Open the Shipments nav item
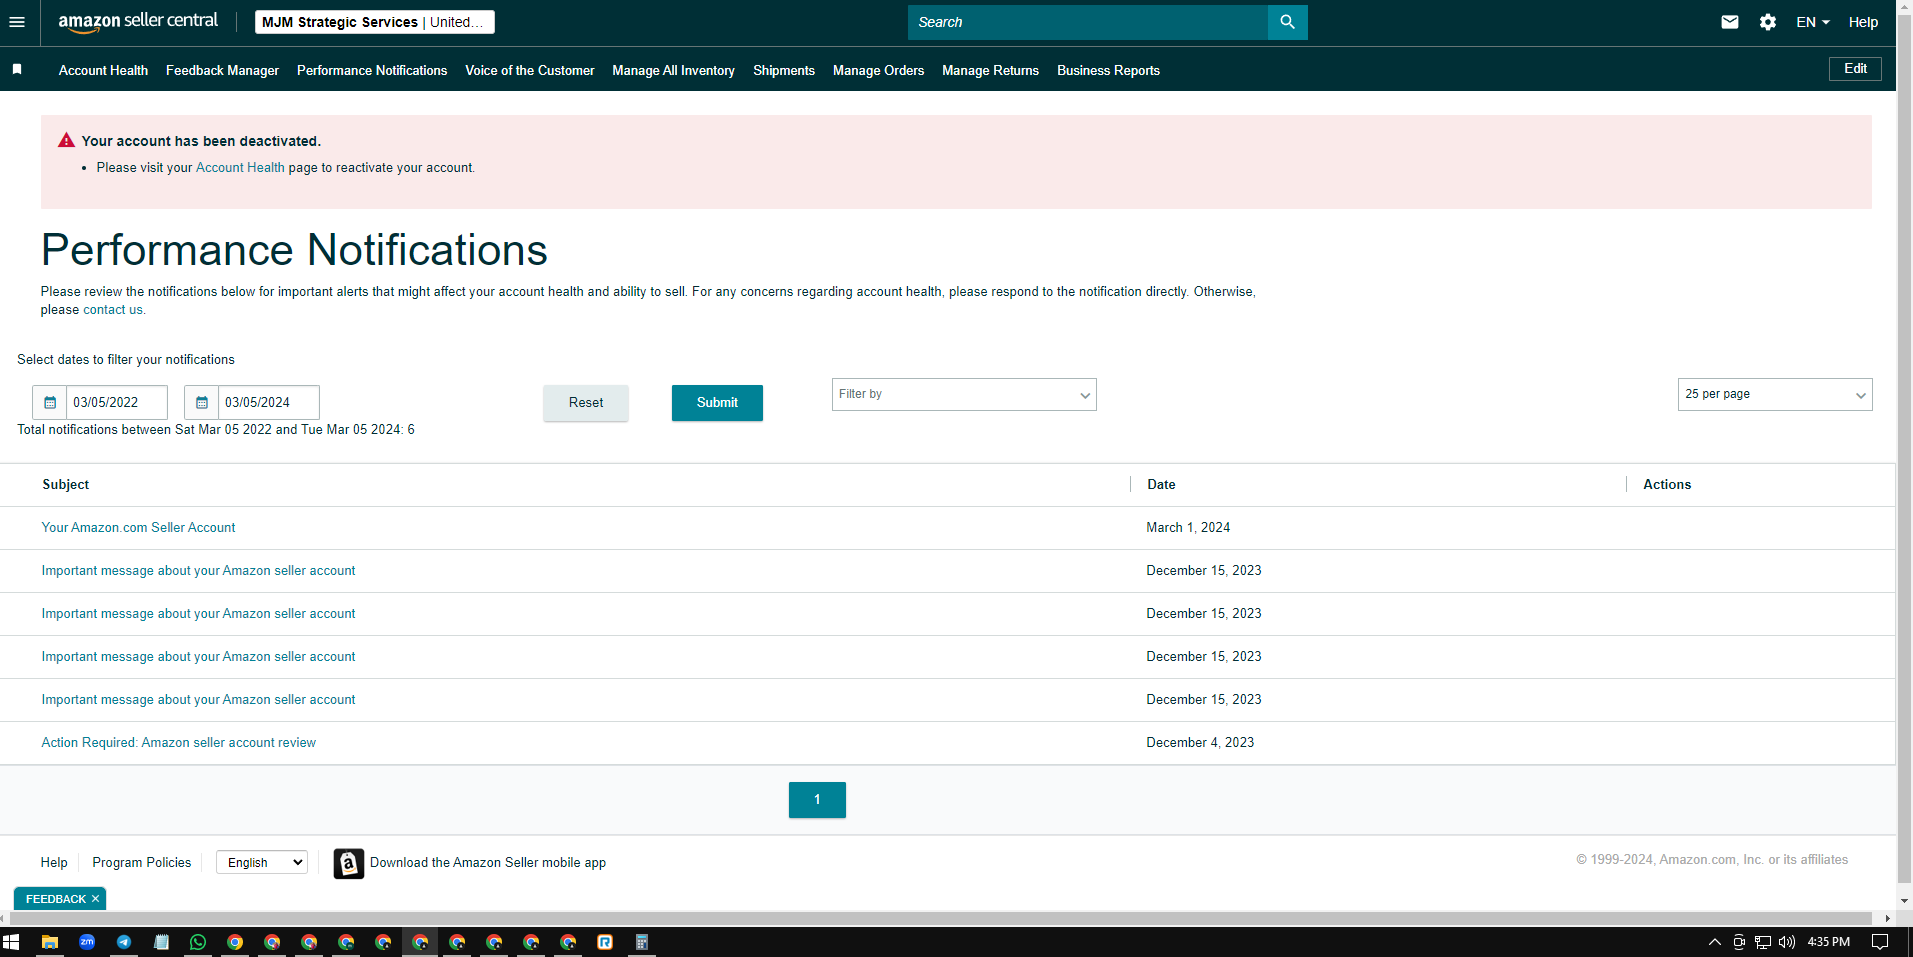This screenshot has height=957, width=1913. [x=784, y=70]
